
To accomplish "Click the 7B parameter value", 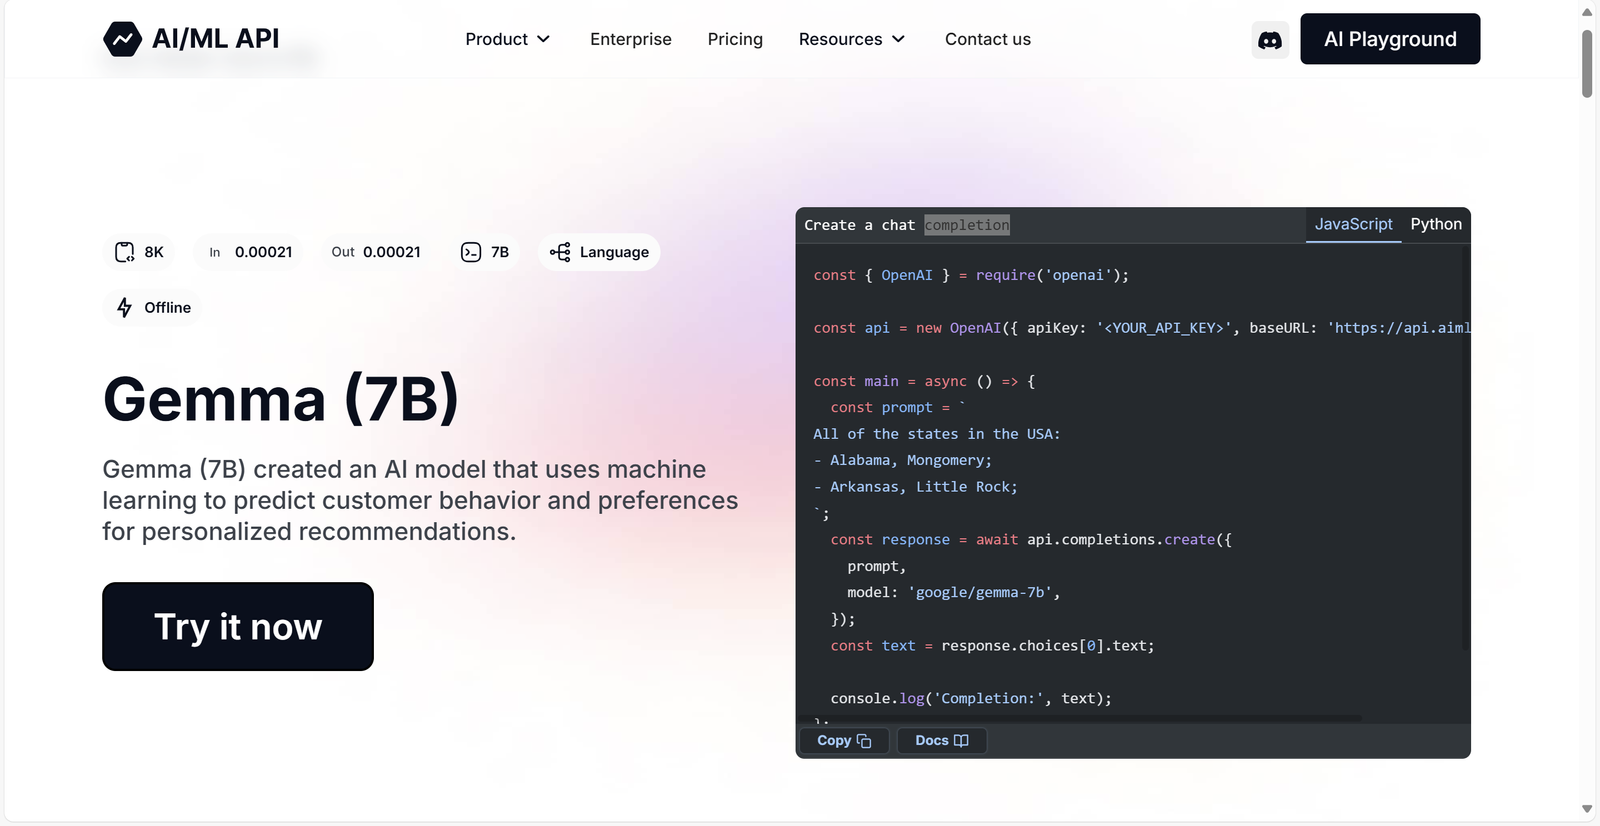I will pos(500,252).
